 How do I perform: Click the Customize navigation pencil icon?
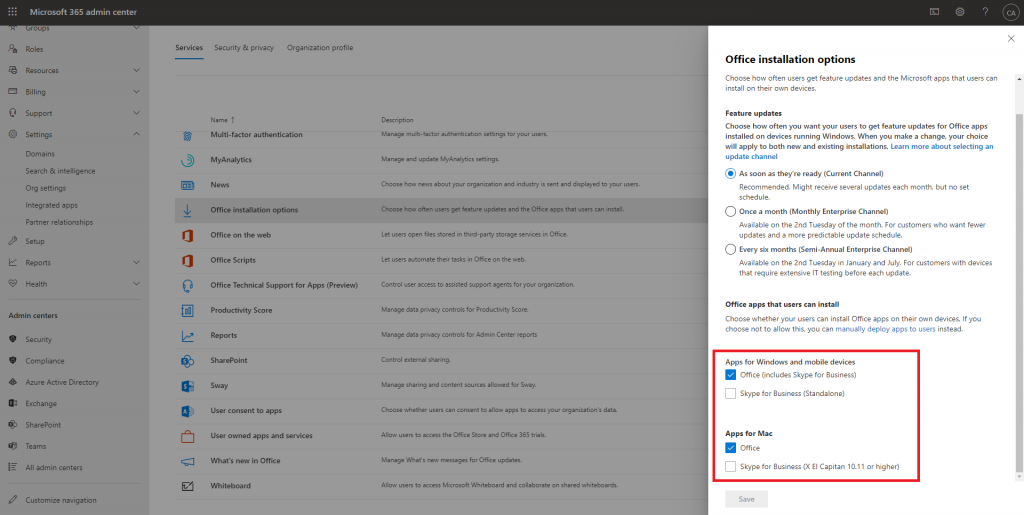coord(12,500)
